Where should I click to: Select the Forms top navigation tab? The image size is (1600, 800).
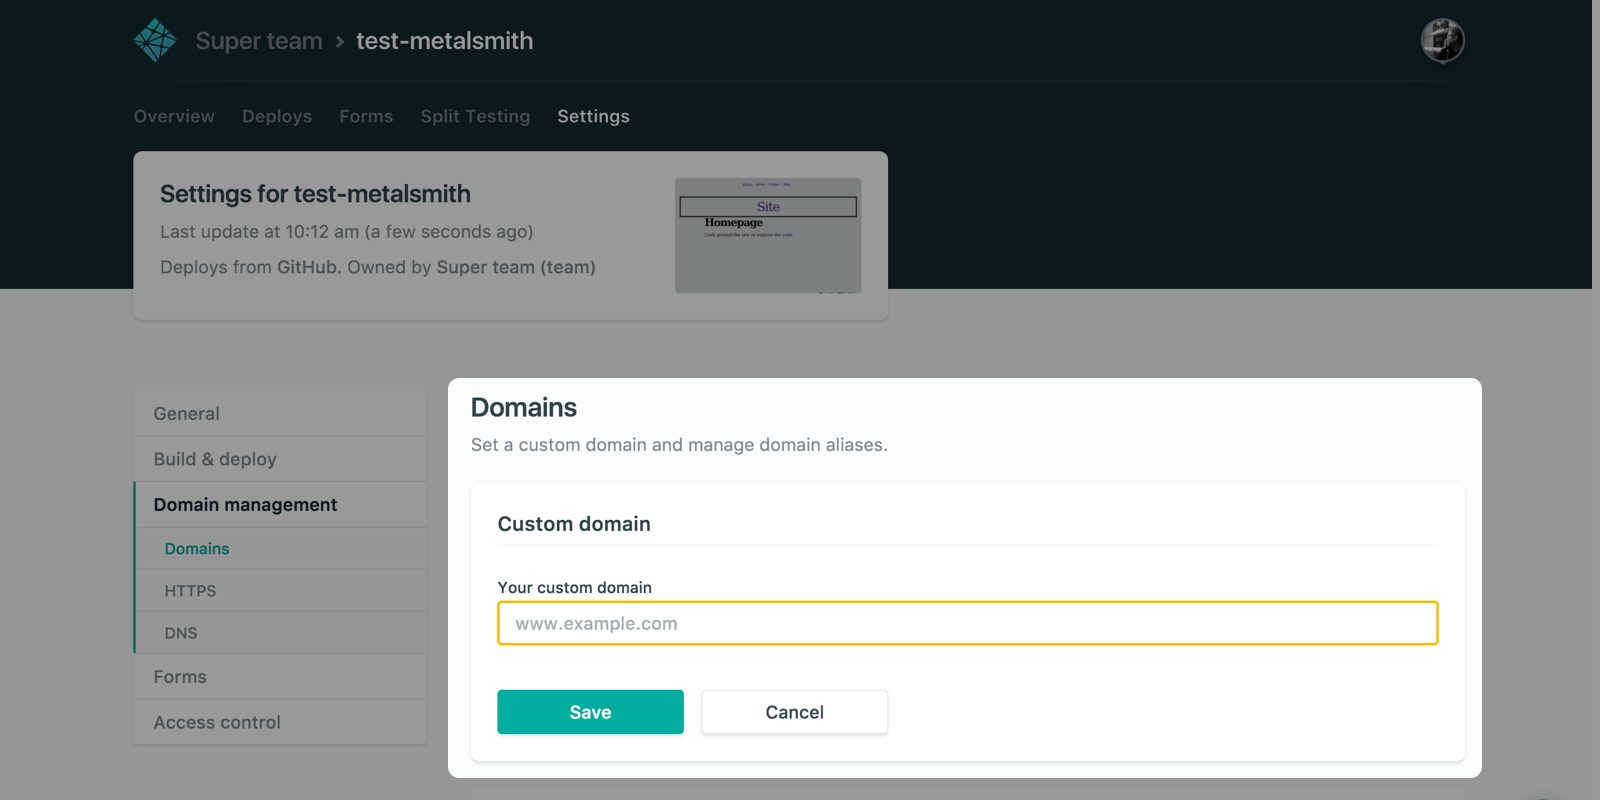pyautogui.click(x=366, y=116)
